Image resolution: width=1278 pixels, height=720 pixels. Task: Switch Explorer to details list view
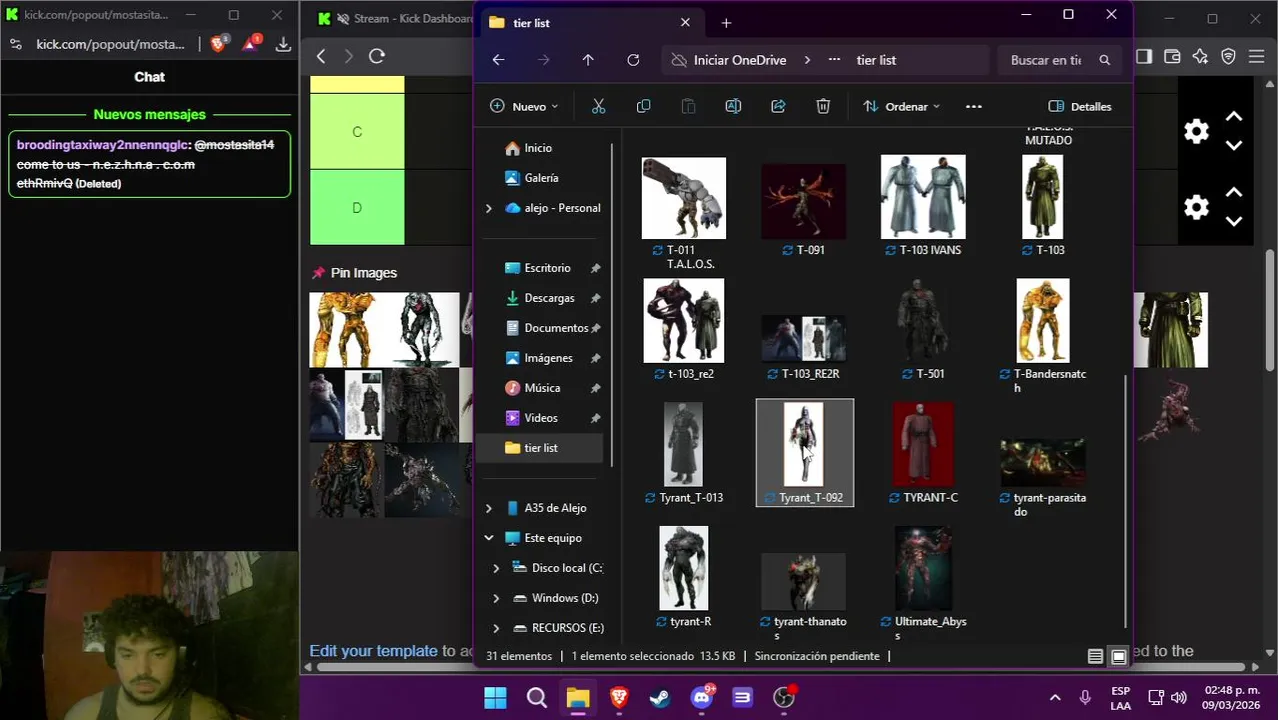click(1095, 656)
